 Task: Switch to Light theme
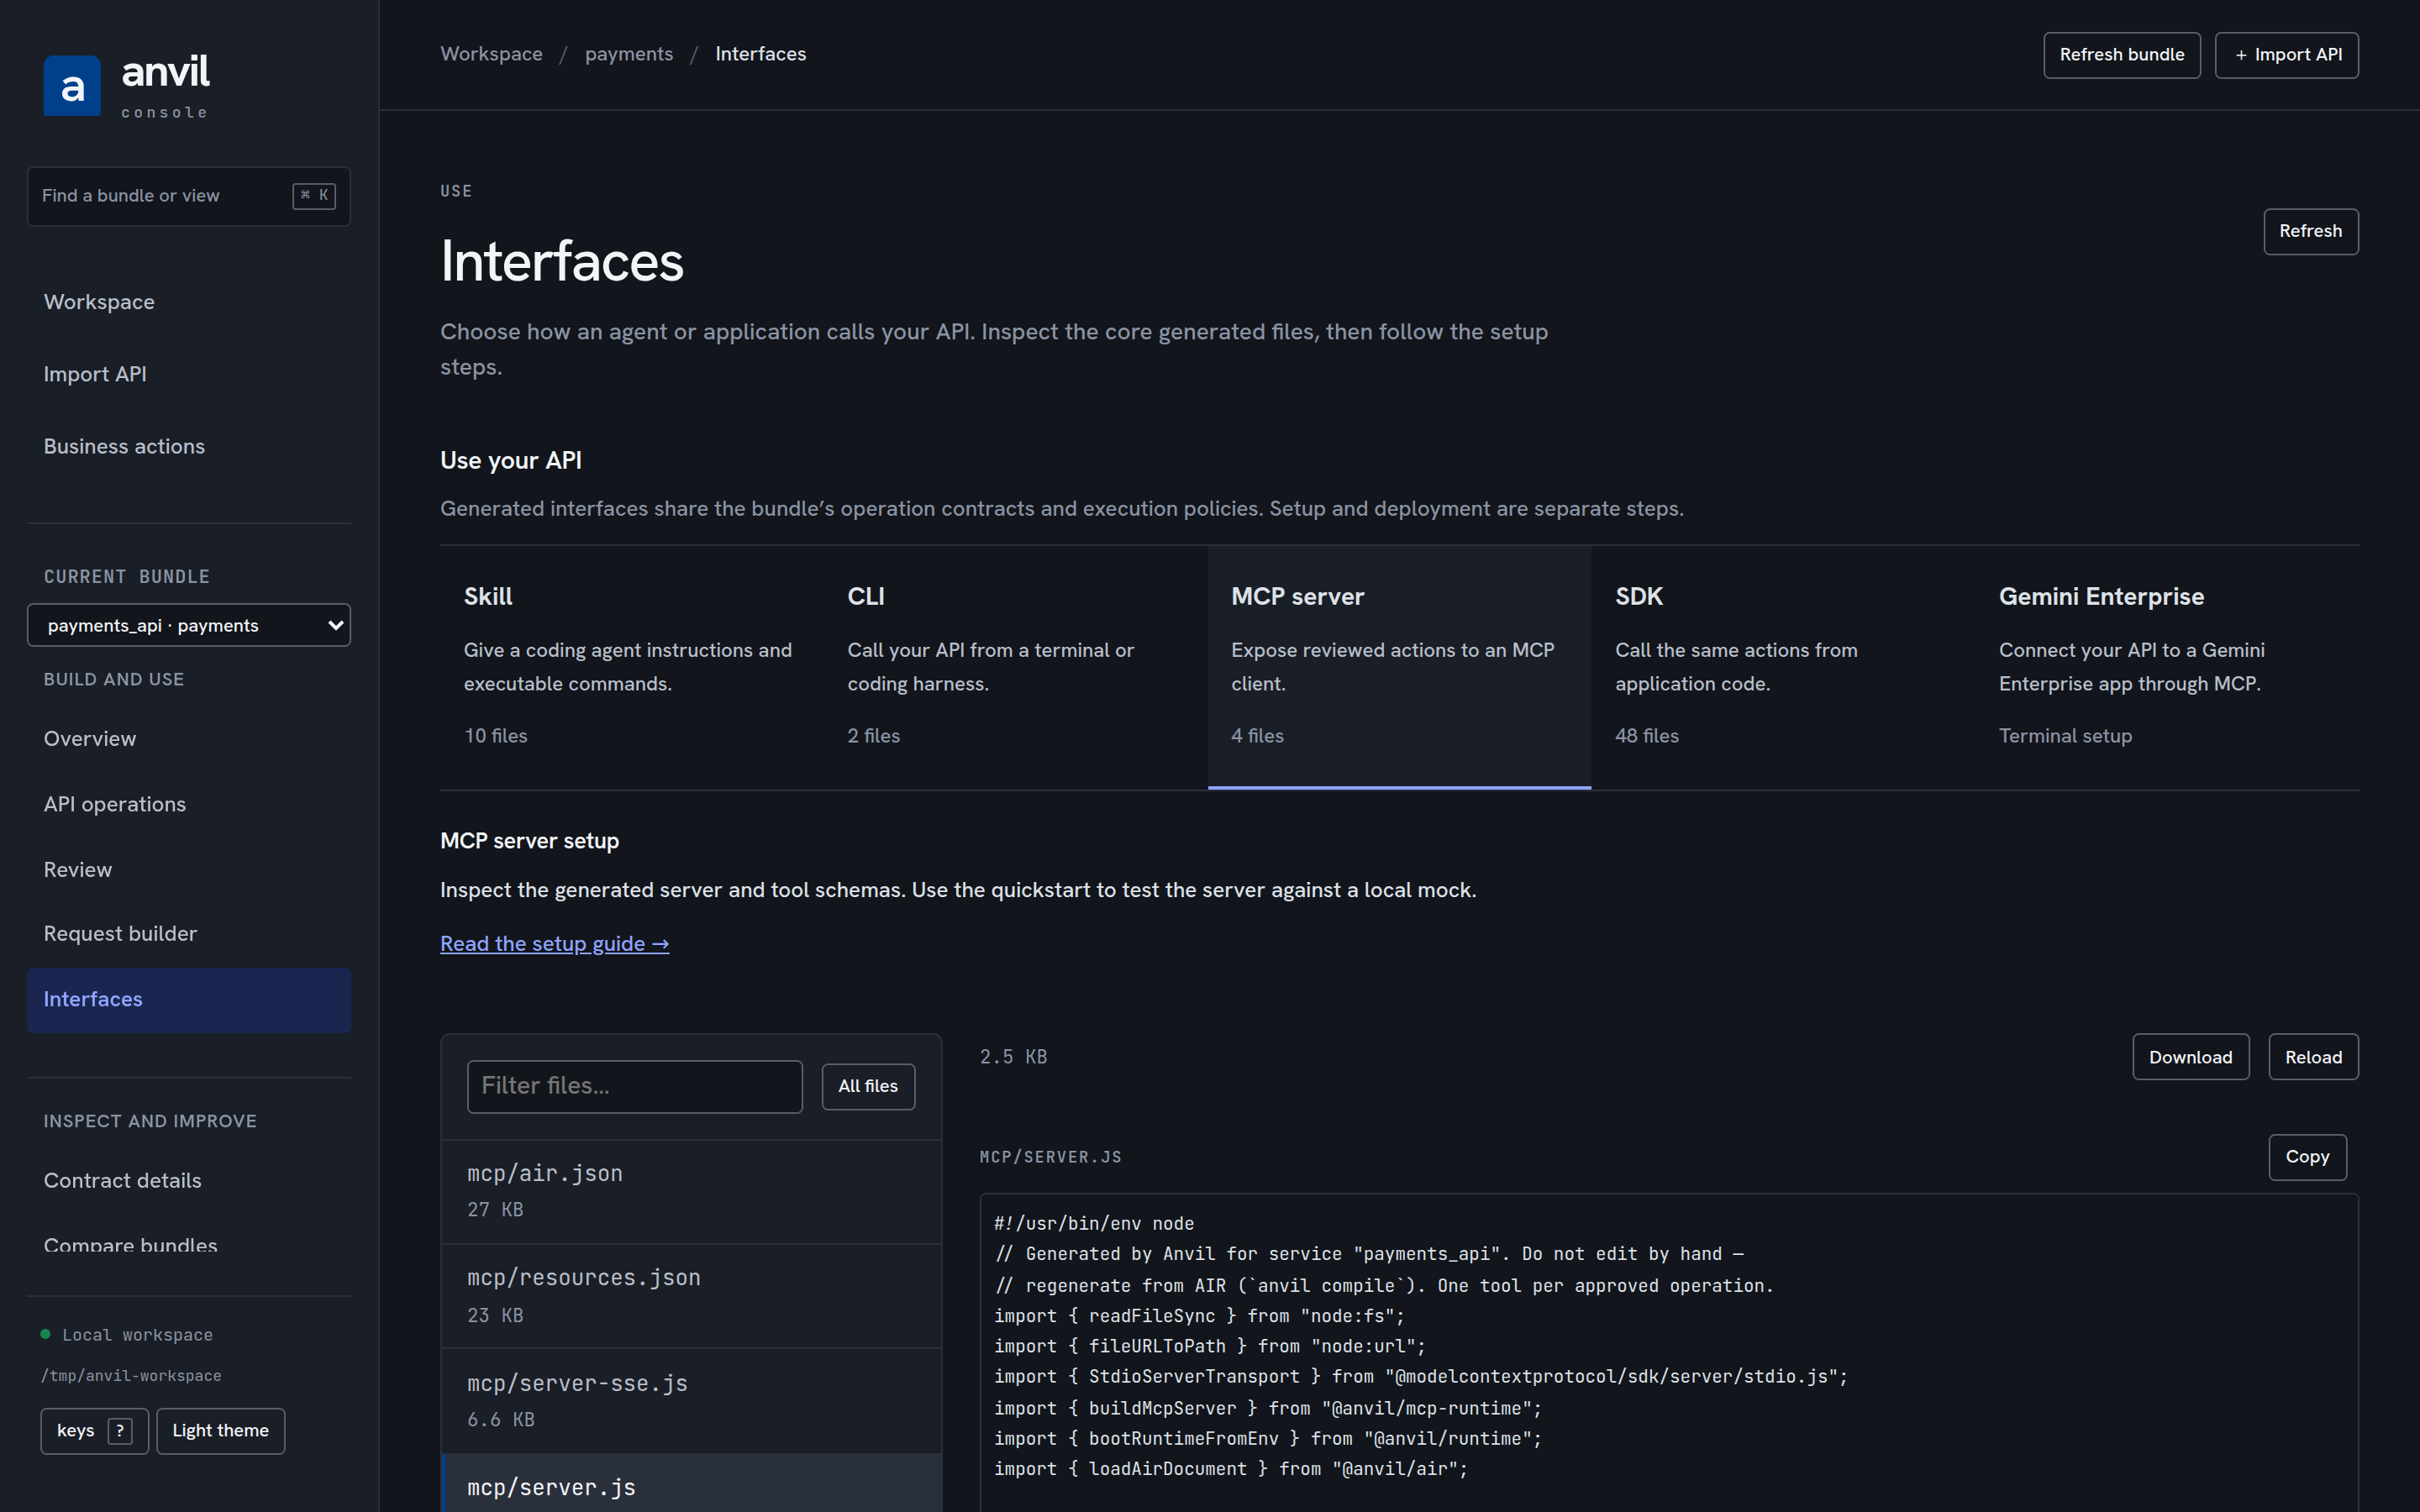pyautogui.click(x=220, y=1431)
